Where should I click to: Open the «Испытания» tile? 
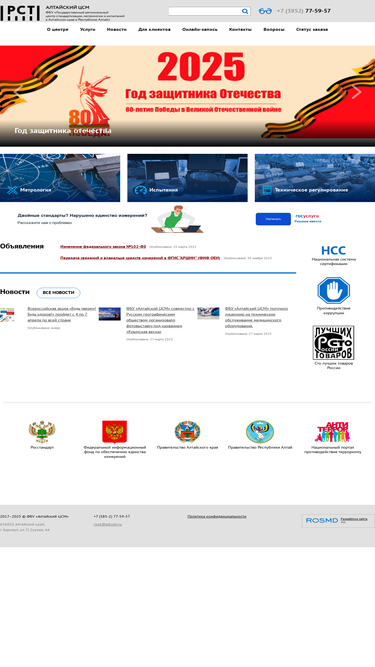(188, 178)
